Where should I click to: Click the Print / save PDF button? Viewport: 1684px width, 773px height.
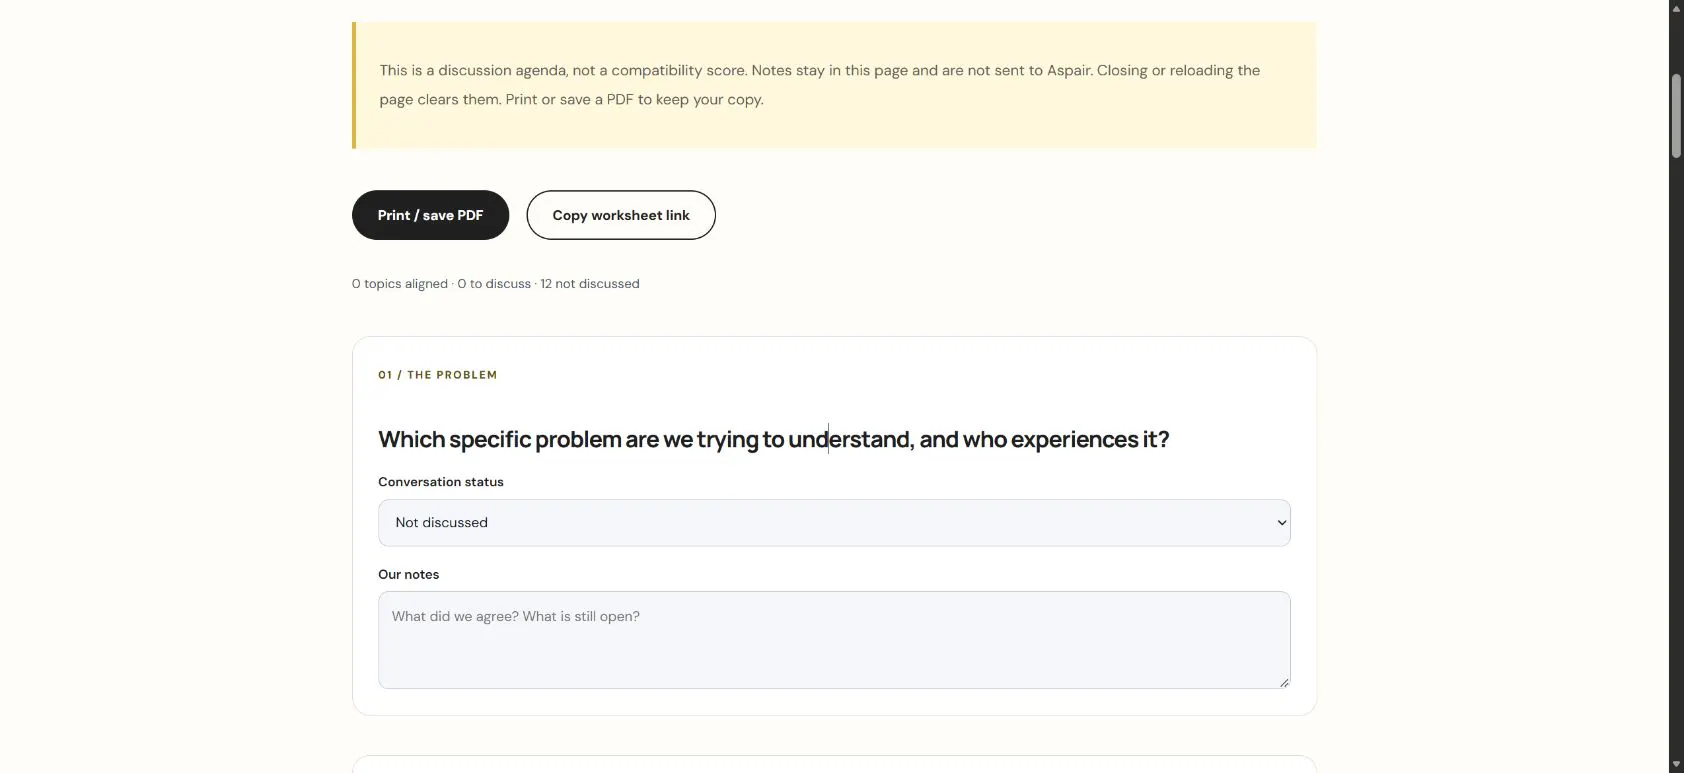(x=430, y=215)
